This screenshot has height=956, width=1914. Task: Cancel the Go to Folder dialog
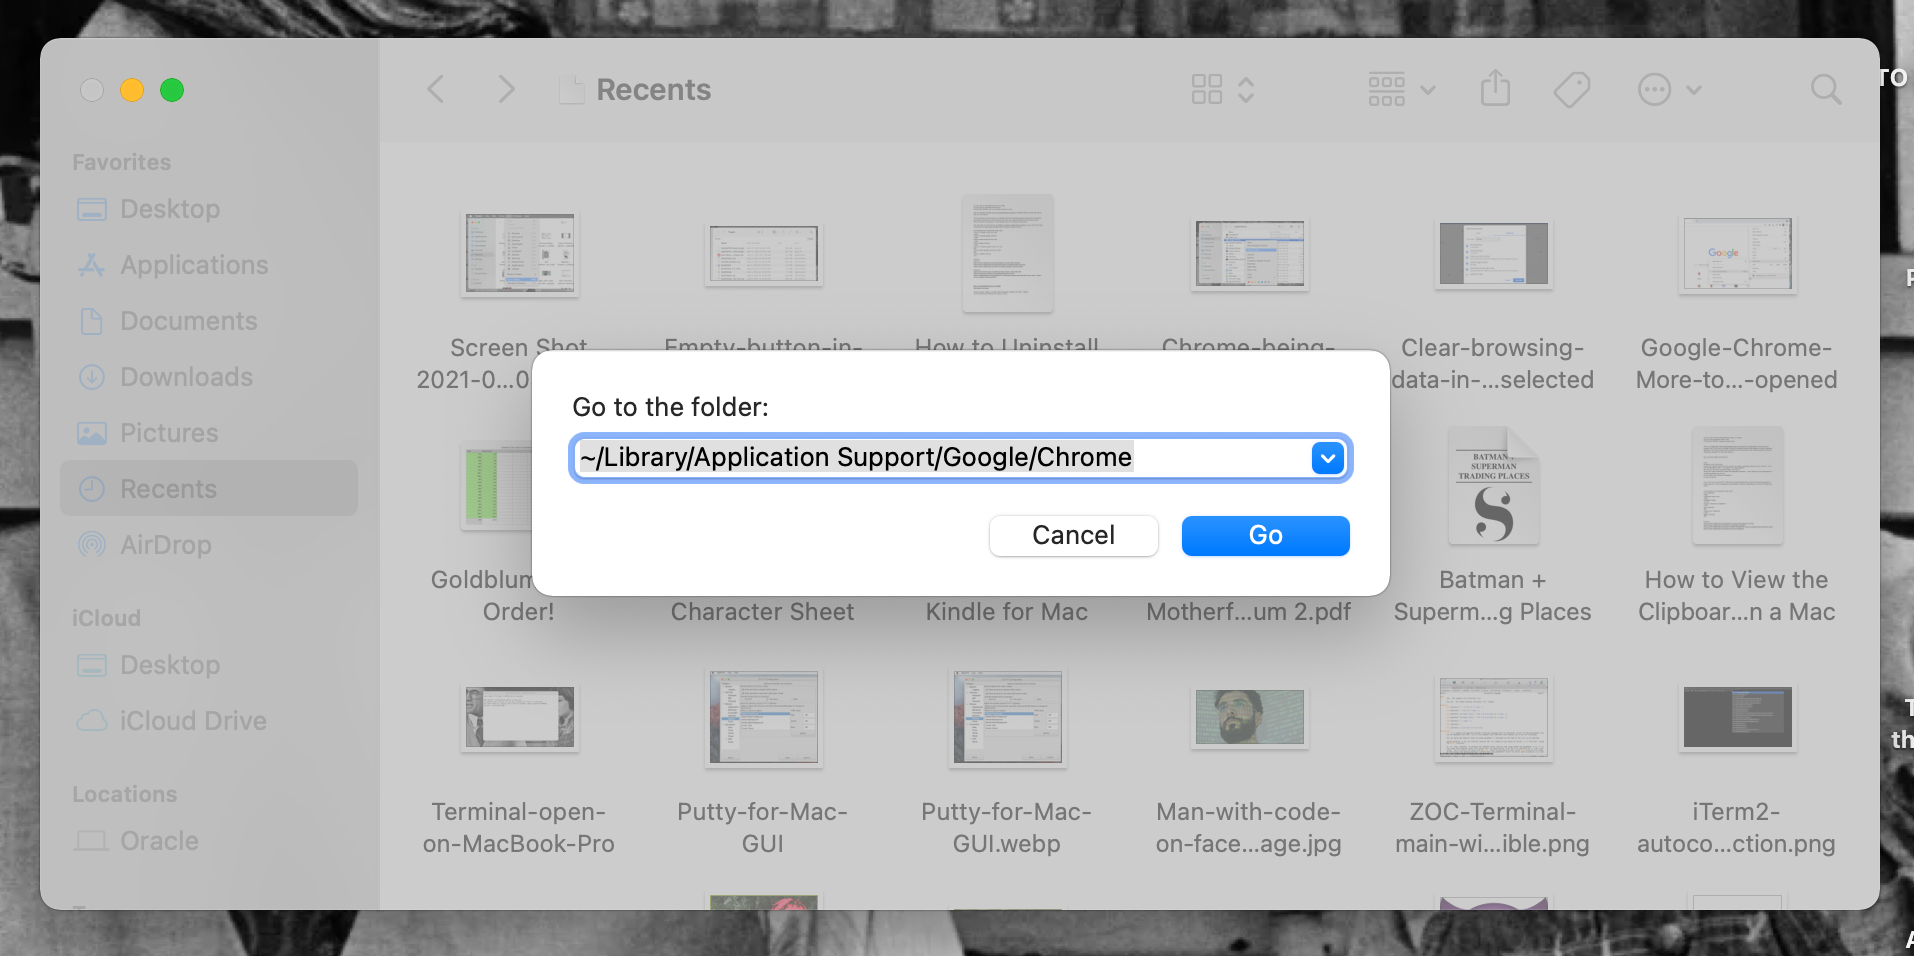click(1073, 535)
